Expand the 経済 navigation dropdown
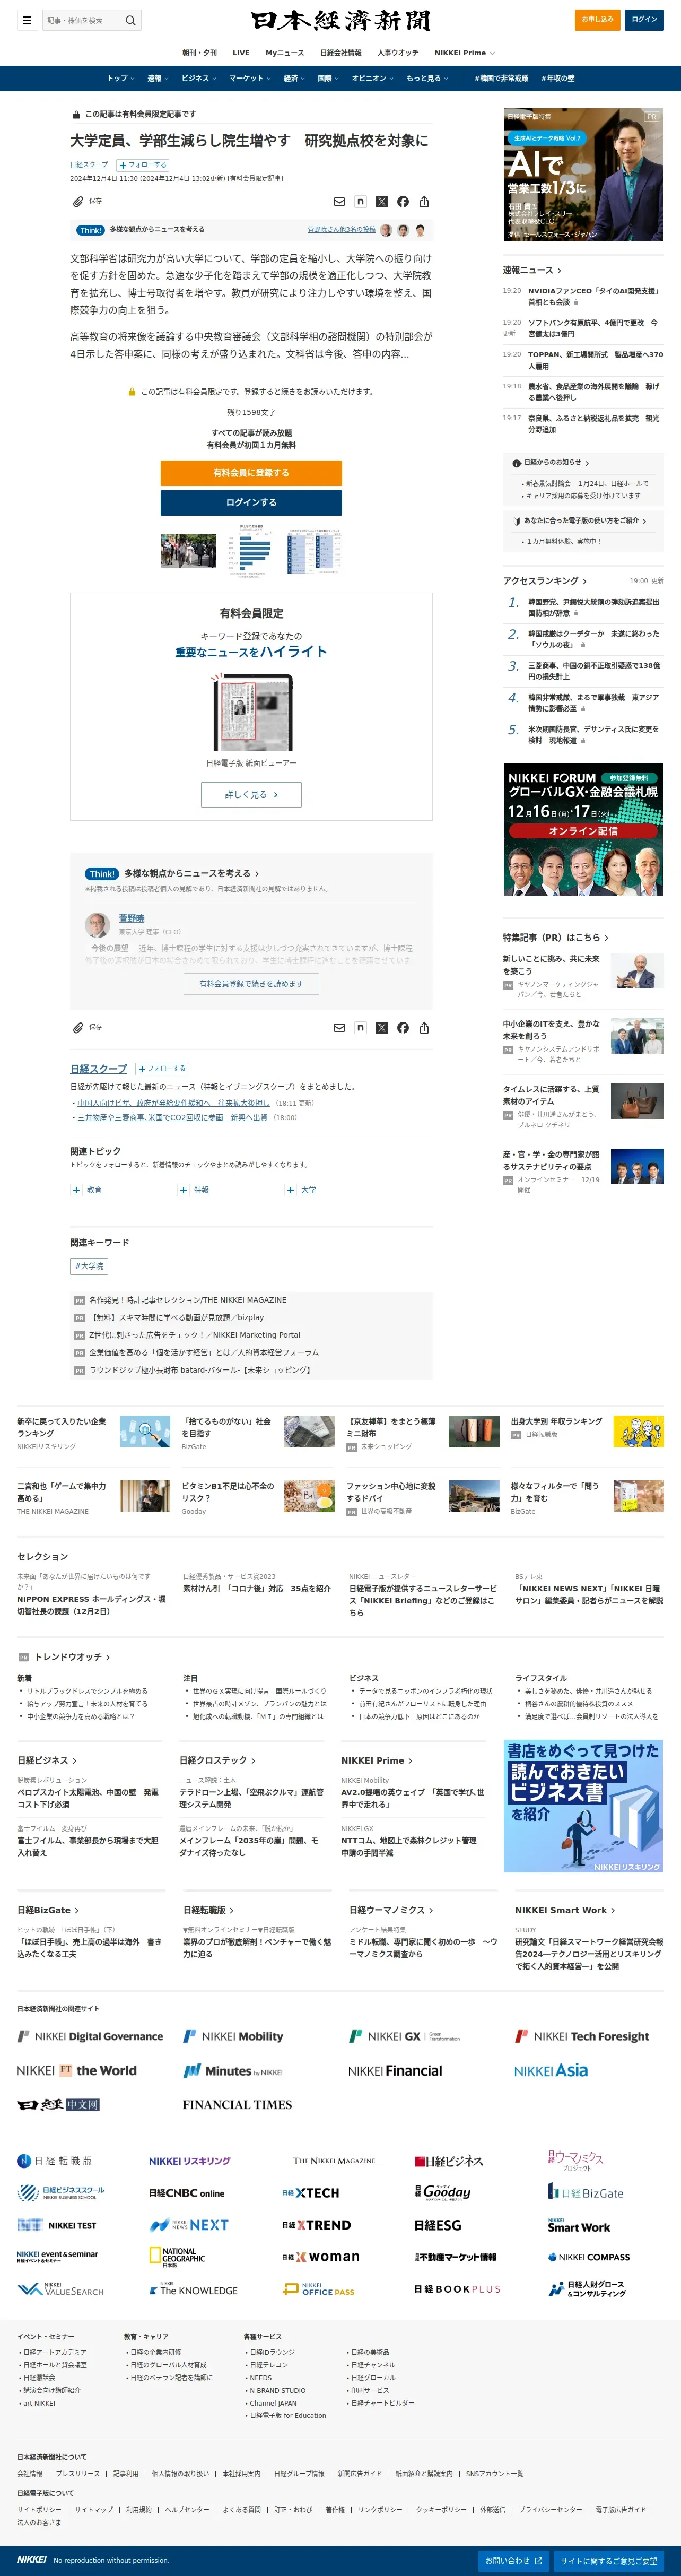Viewport: 681px width, 2576px height. click(293, 78)
